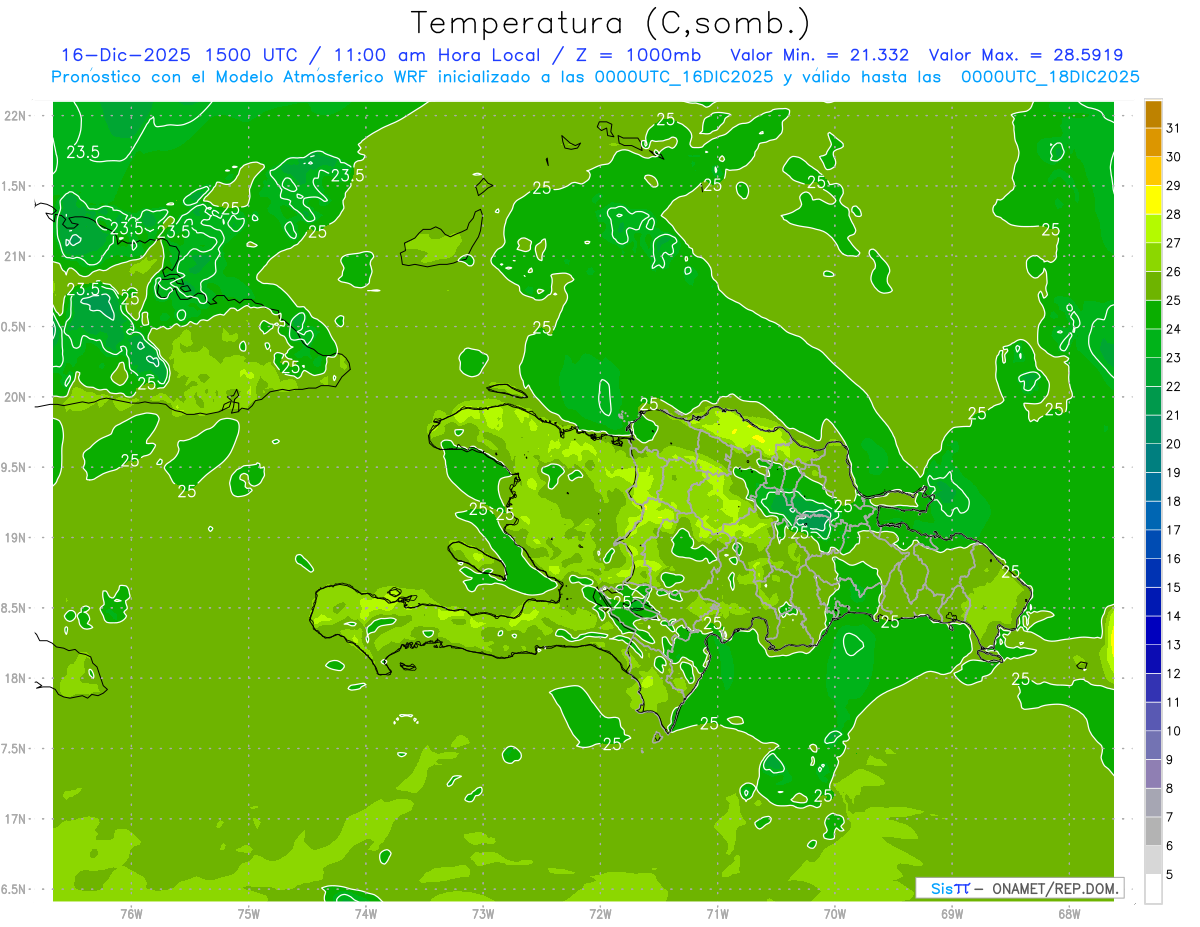
Task: Click the '68W' longitude axis label
Action: click(x=1068, y=914)
